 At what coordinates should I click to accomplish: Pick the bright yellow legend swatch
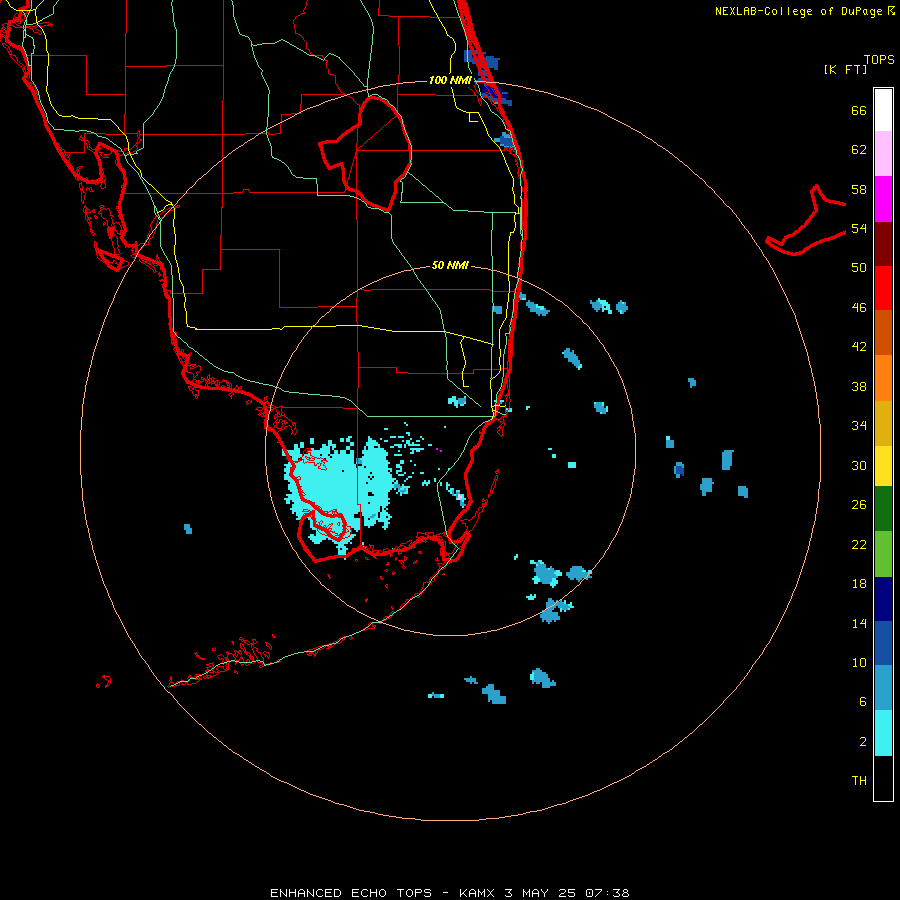point(883,466)
